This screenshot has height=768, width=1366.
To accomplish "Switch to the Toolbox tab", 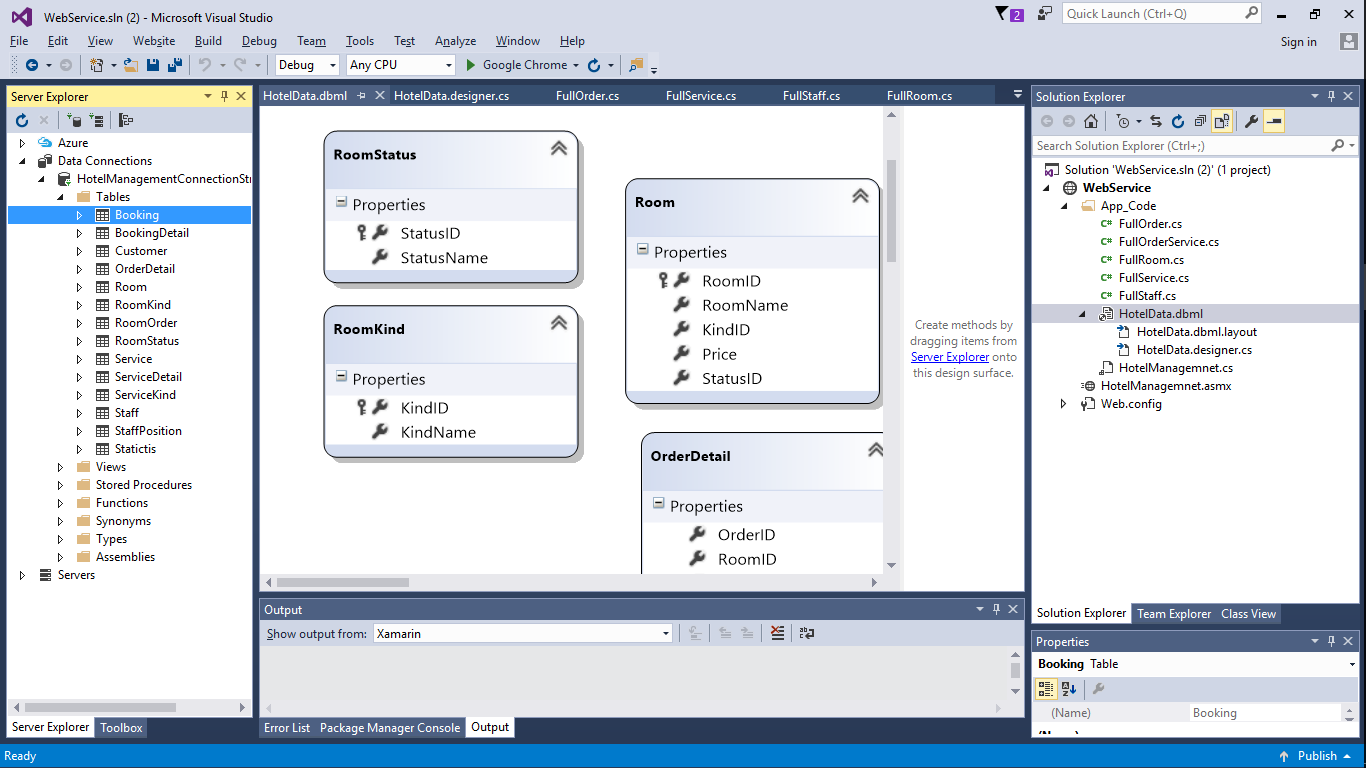I will [122, 728].
